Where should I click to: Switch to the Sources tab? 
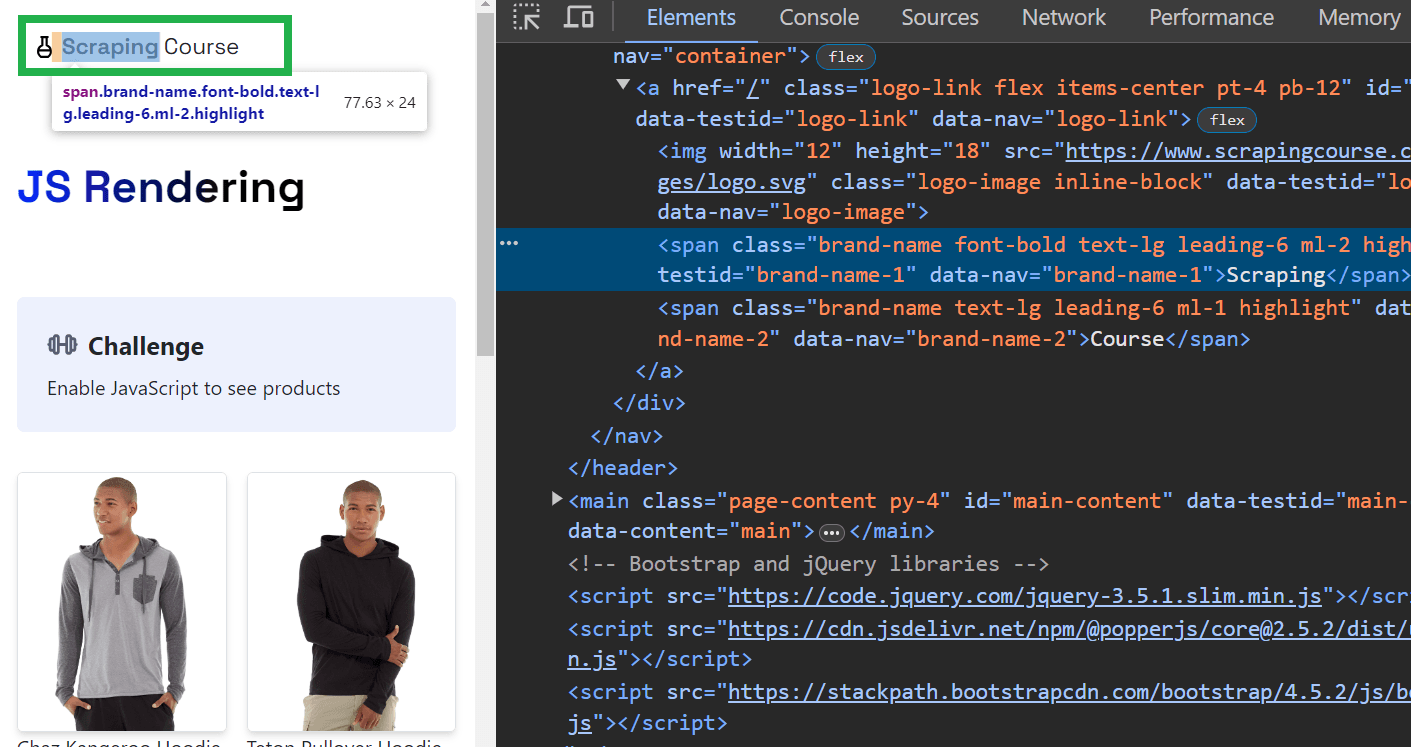point(940,17)
